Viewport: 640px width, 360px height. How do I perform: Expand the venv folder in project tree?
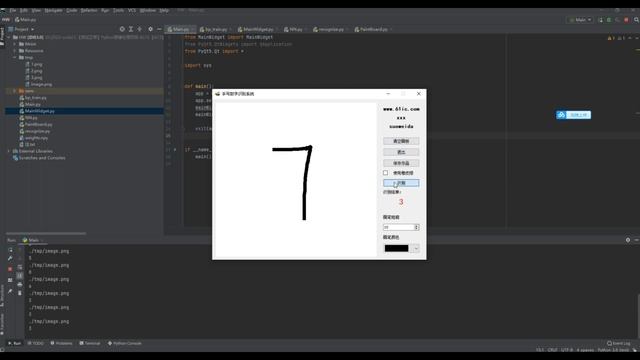[15, 91]
